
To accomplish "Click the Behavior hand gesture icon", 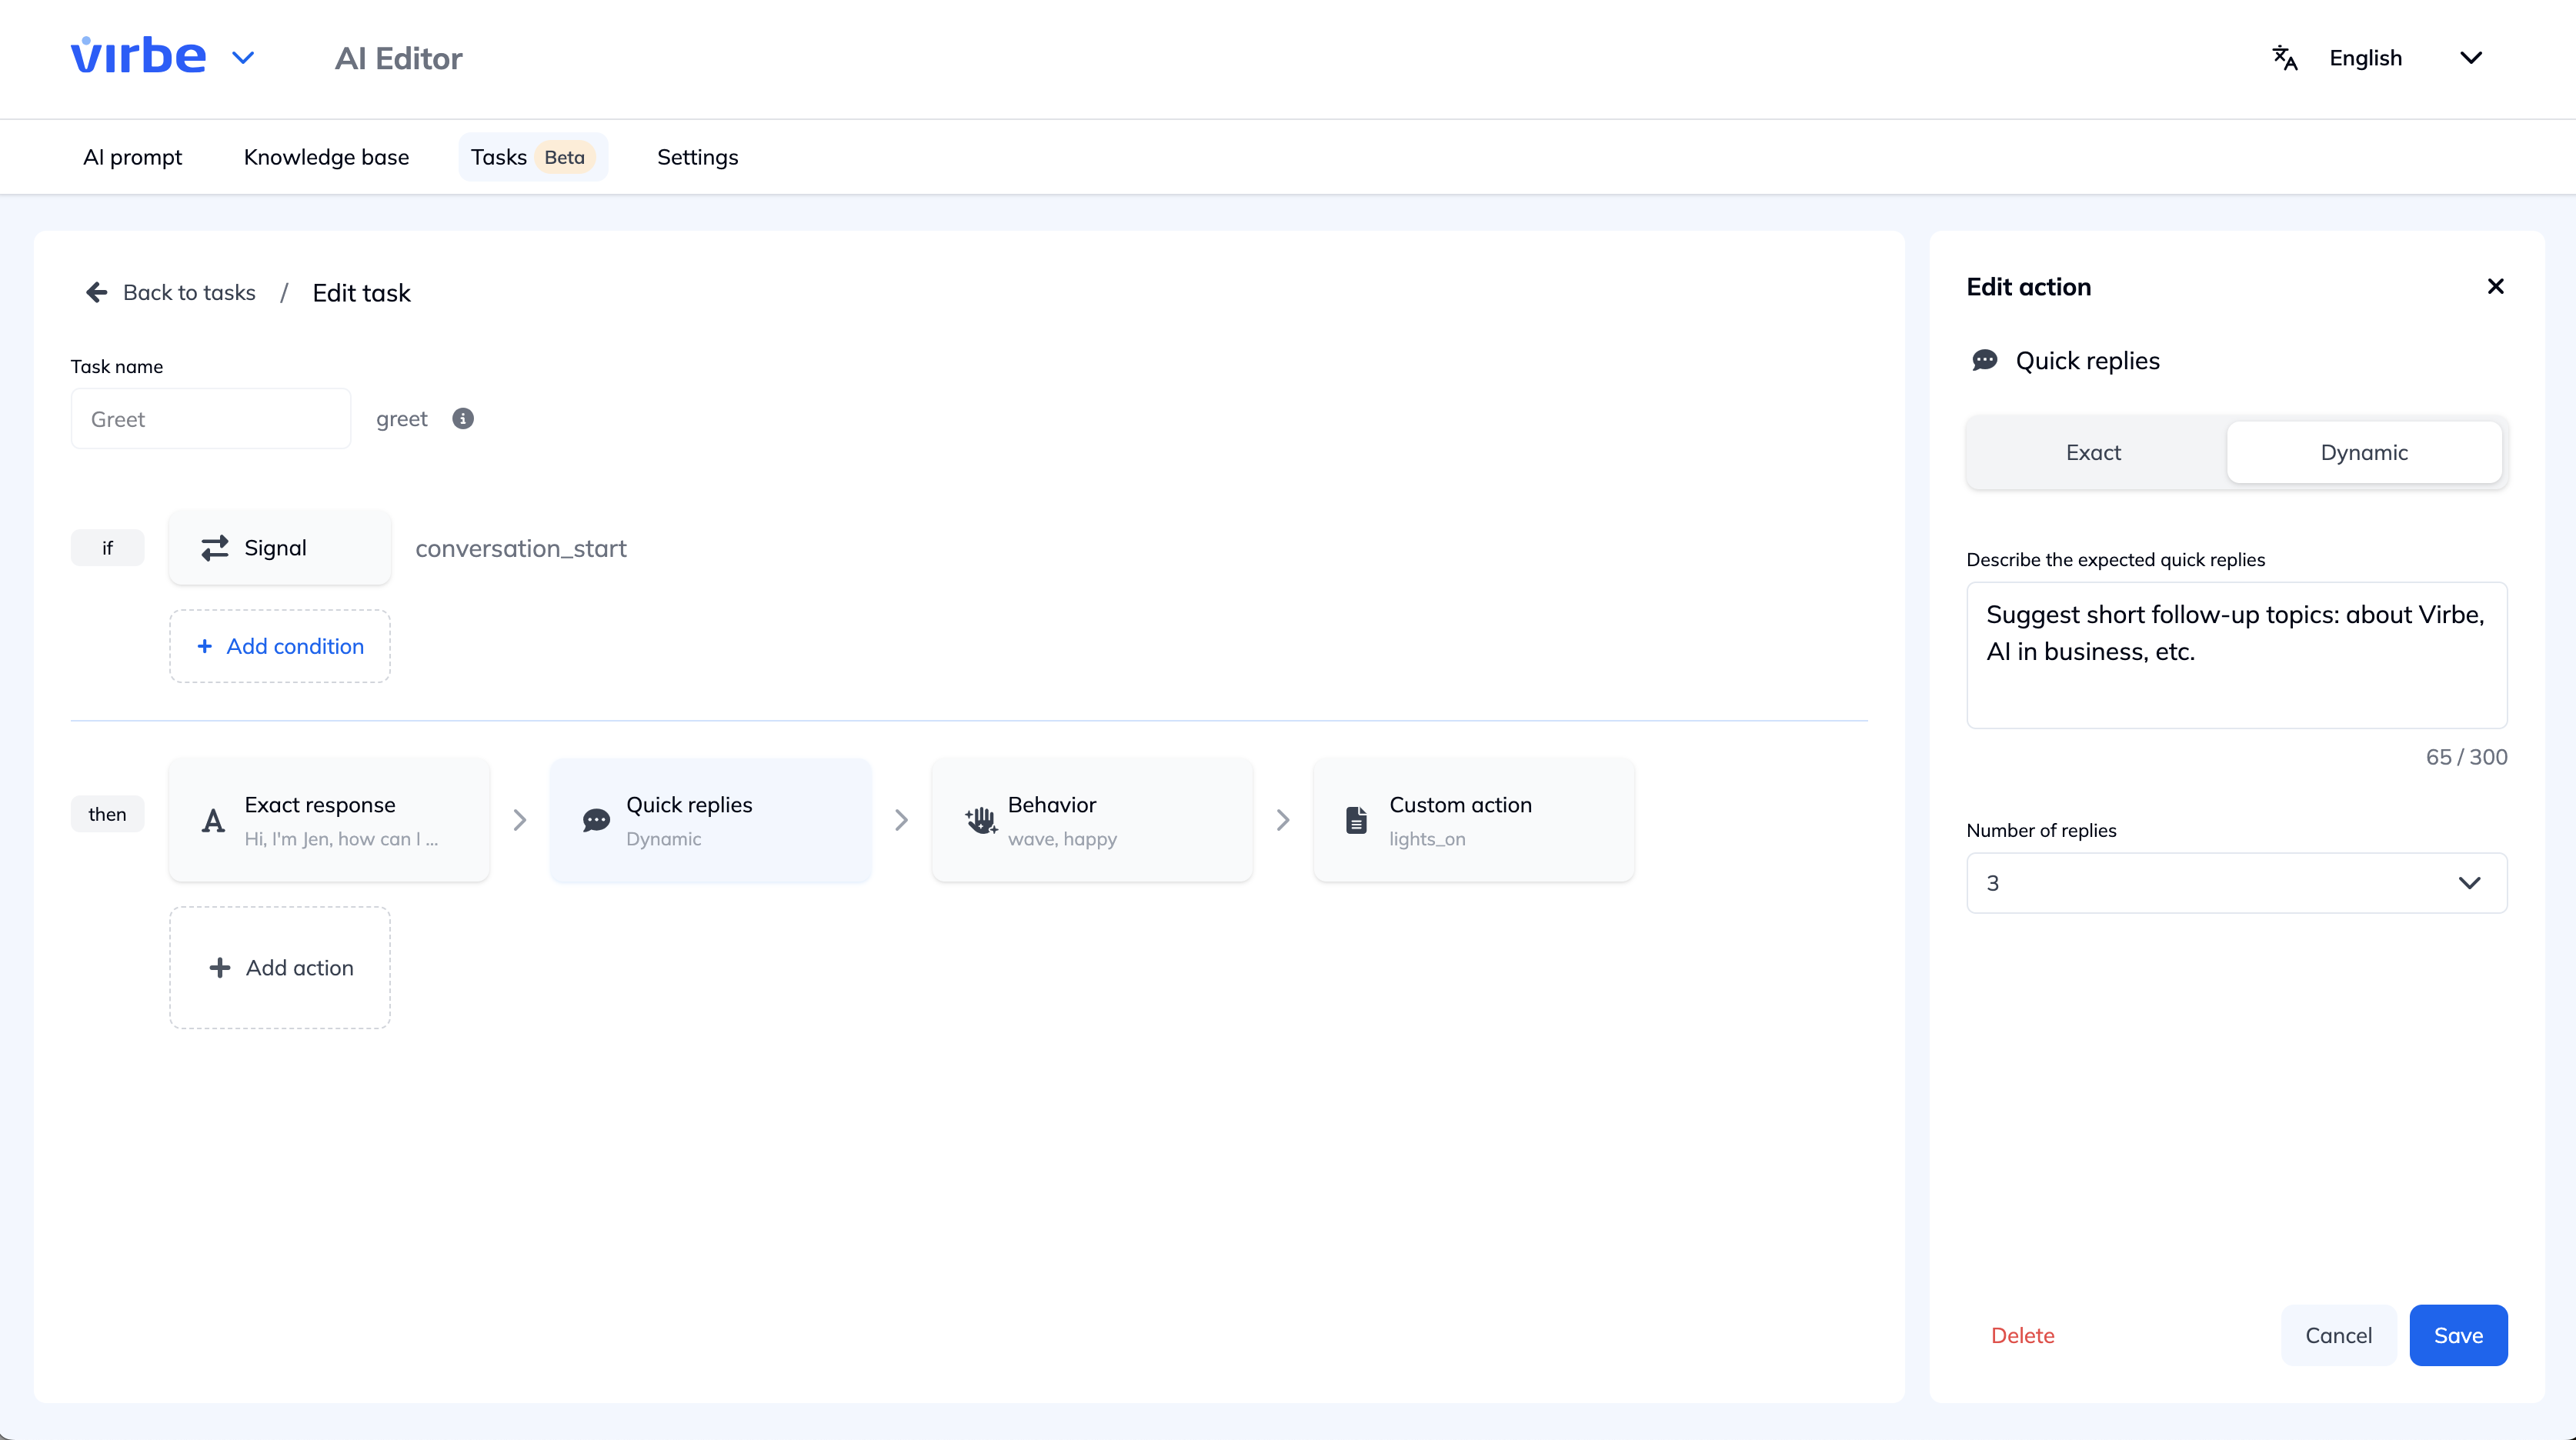I will tap(980, 820).
